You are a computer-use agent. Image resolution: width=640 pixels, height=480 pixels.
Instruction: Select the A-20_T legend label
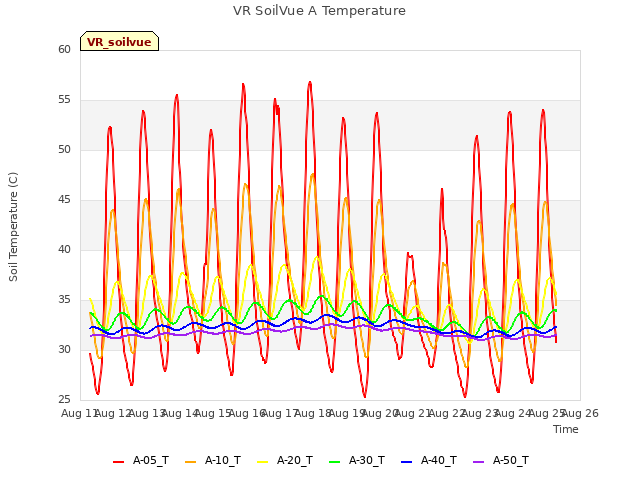tap(295, 460)
